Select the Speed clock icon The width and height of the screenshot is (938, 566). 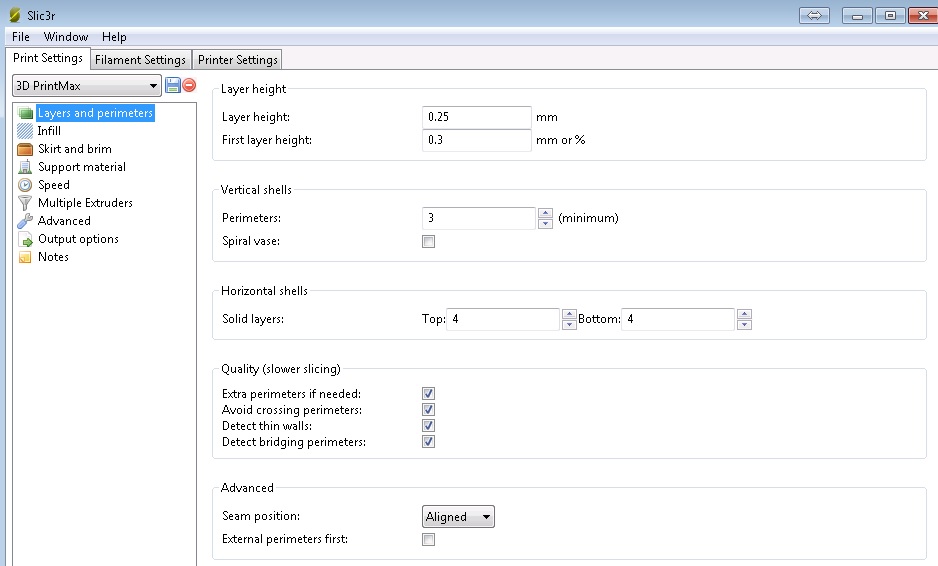coord(25,185)
